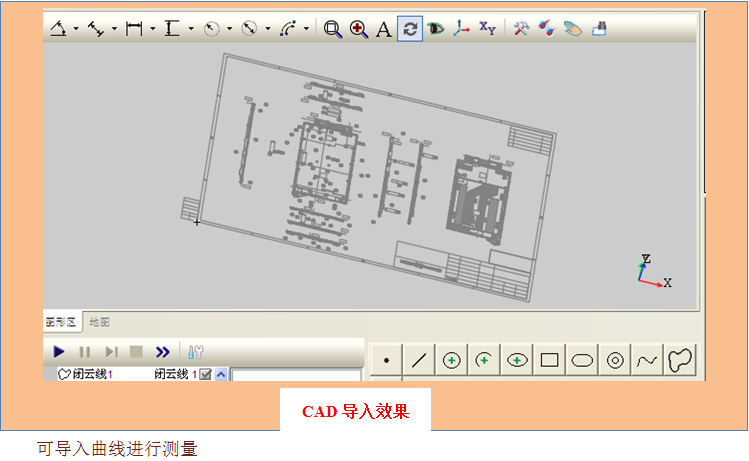Click the imported CAD drawing in the viewport
Image resolution: width=749 pixels, height=461 pixels.
click(368, 177)
